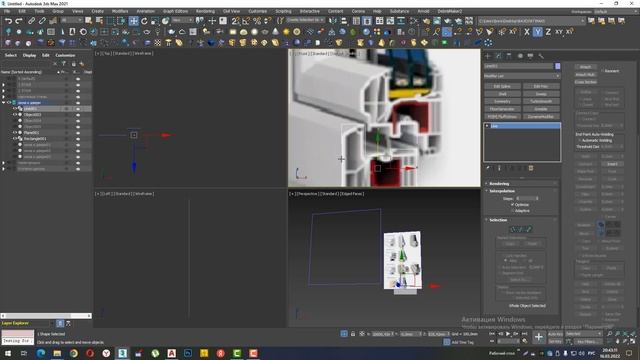The image size is (640, 360).
Task: Click Pin Stack icon below modifier stack
Action: (488, 168)
